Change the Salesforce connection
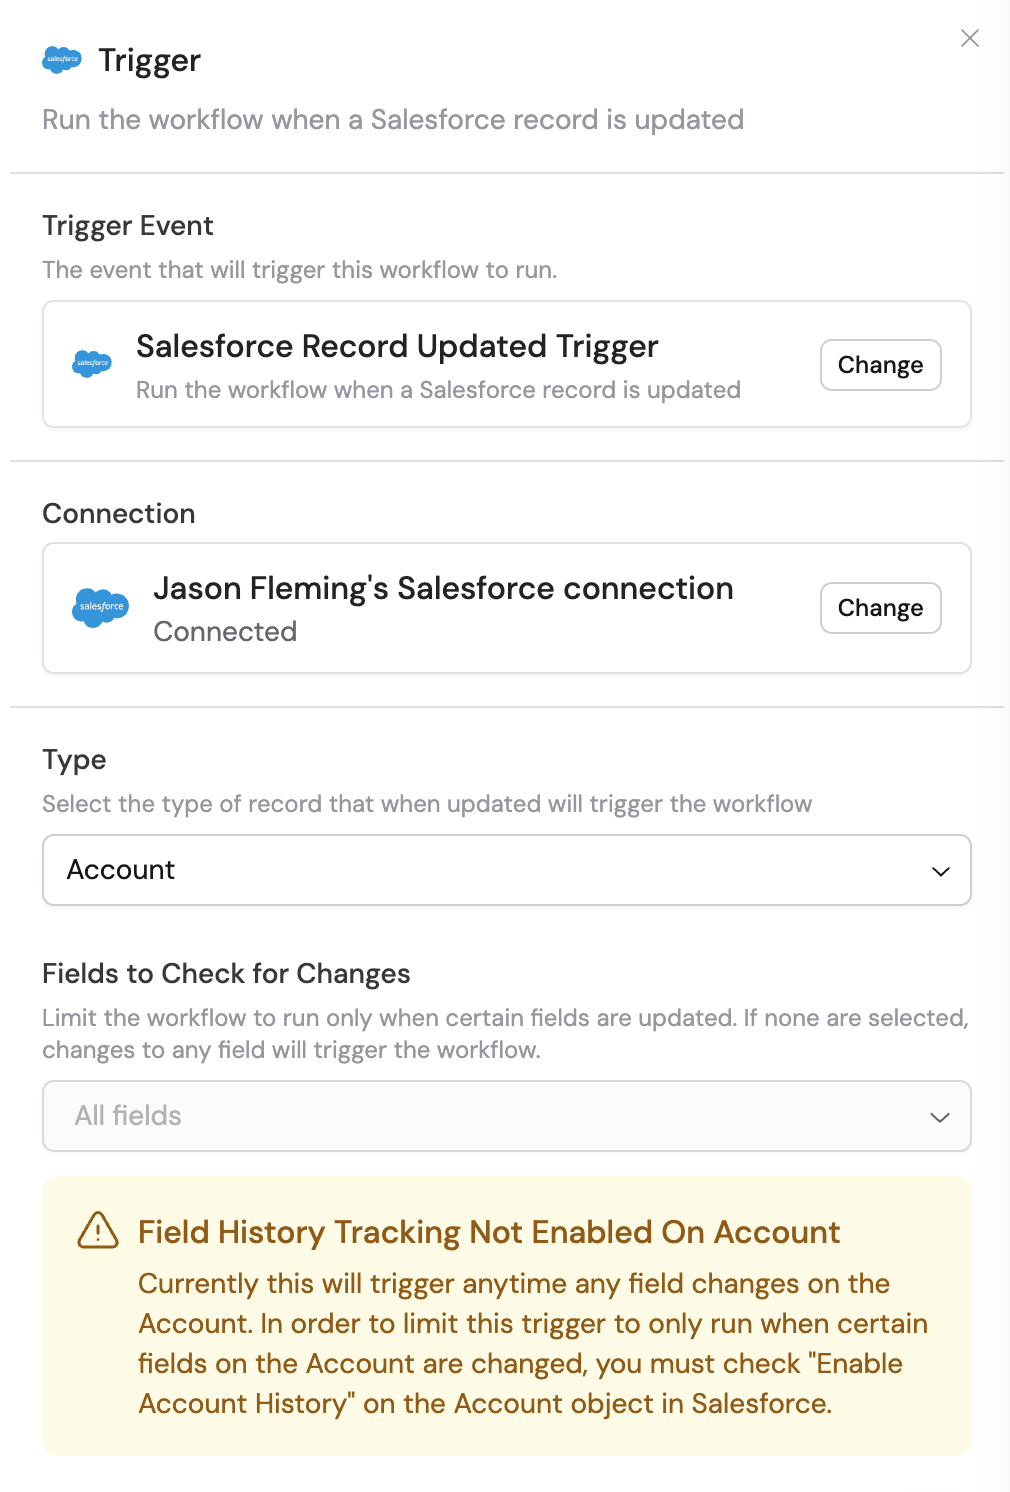 point(880,607)
